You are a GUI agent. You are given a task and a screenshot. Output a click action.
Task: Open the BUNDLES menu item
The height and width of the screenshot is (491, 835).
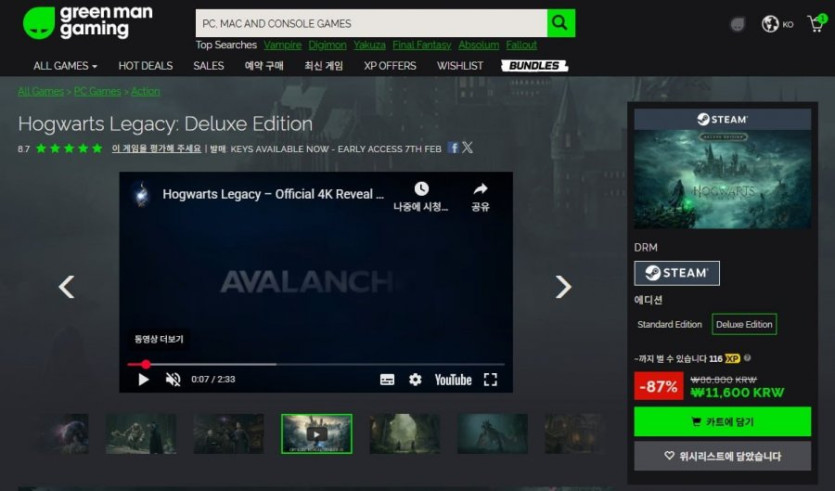pos(535,66)
